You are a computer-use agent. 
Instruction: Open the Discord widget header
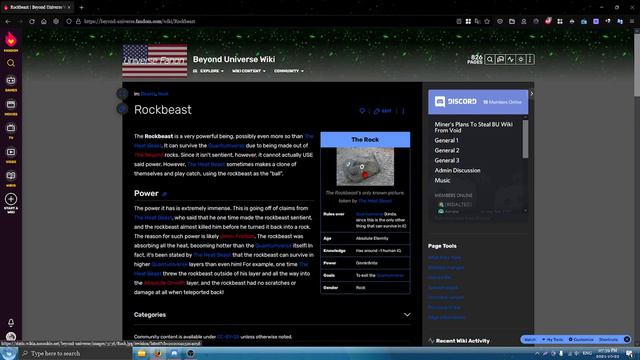tap(478, 102)
